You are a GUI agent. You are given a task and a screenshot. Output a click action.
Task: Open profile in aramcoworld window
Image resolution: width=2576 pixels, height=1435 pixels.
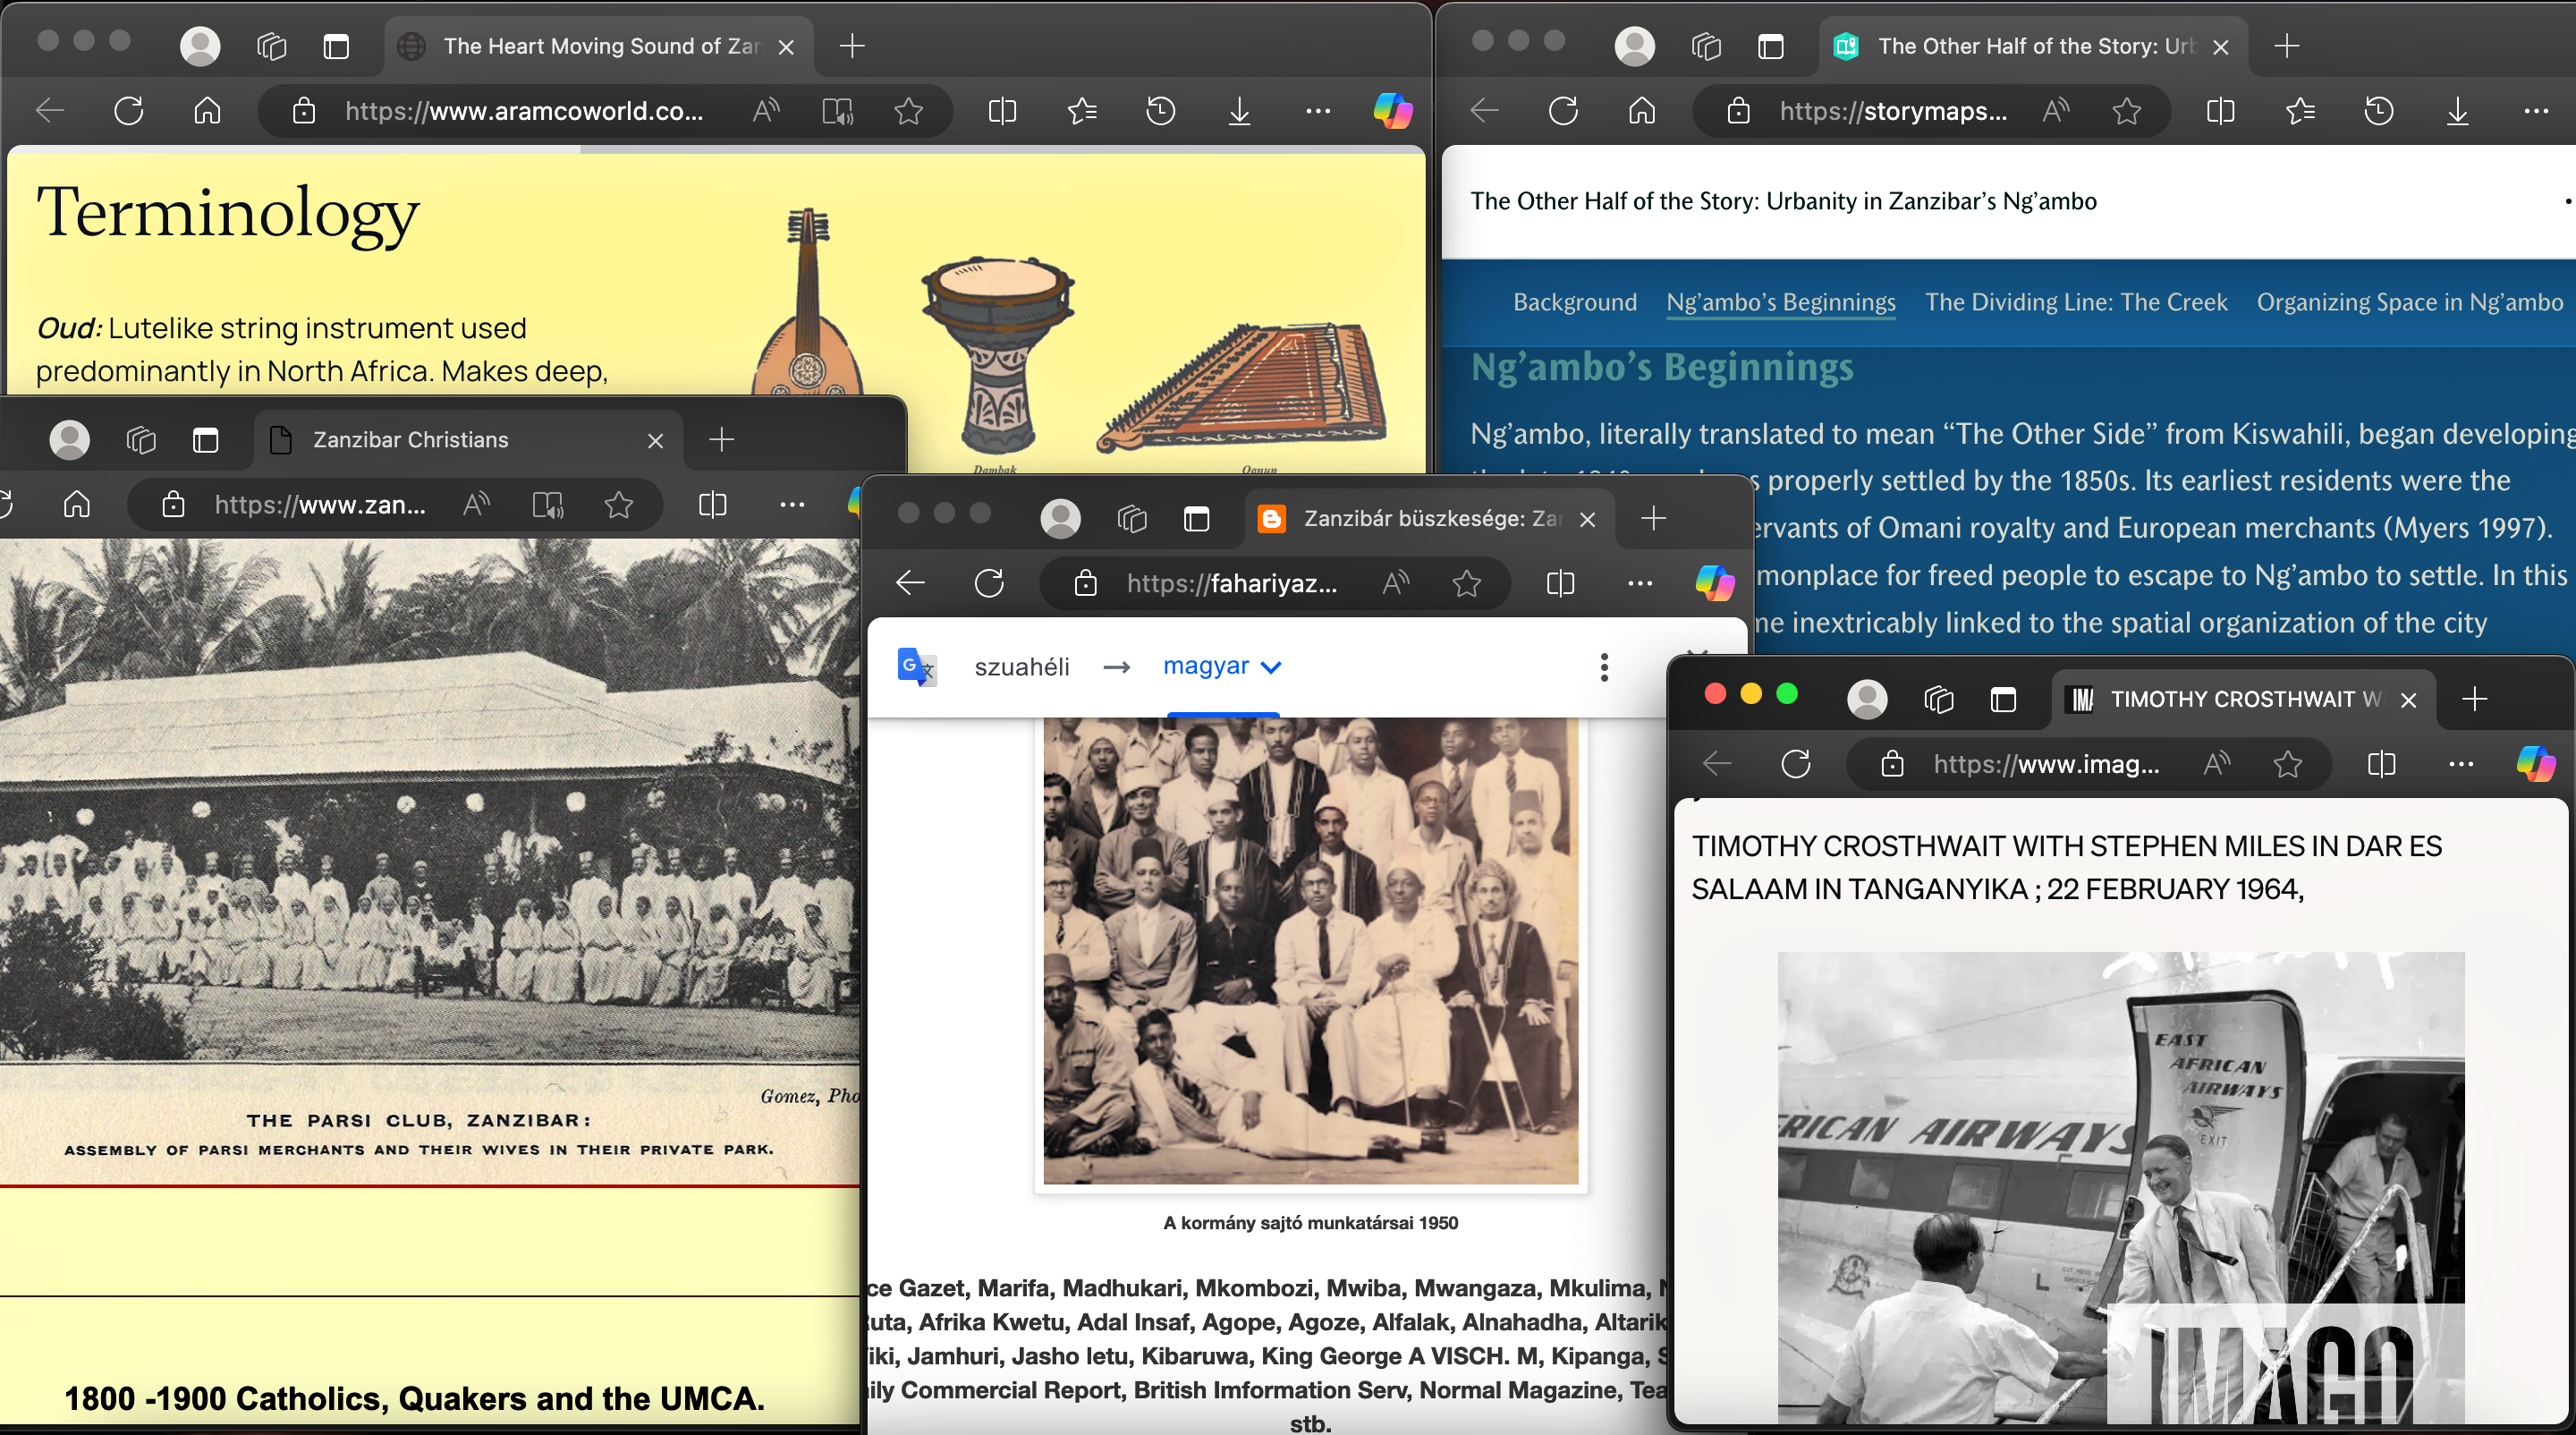tap(200, 46)
